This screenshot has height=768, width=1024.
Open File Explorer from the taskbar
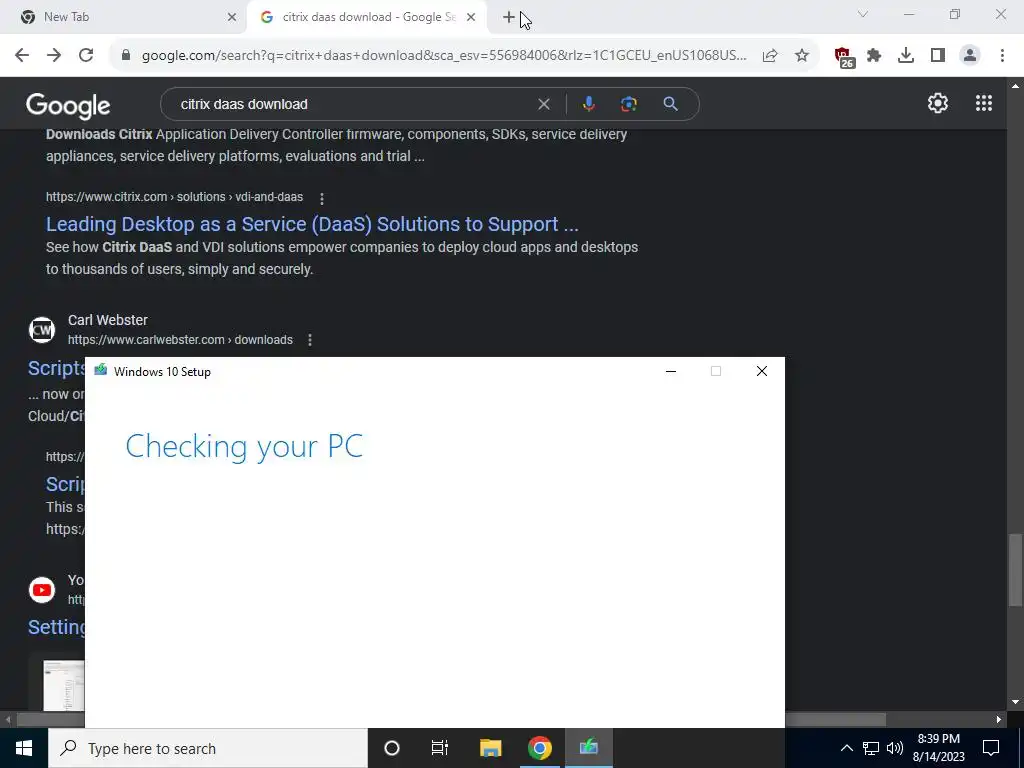coord(490,748)
